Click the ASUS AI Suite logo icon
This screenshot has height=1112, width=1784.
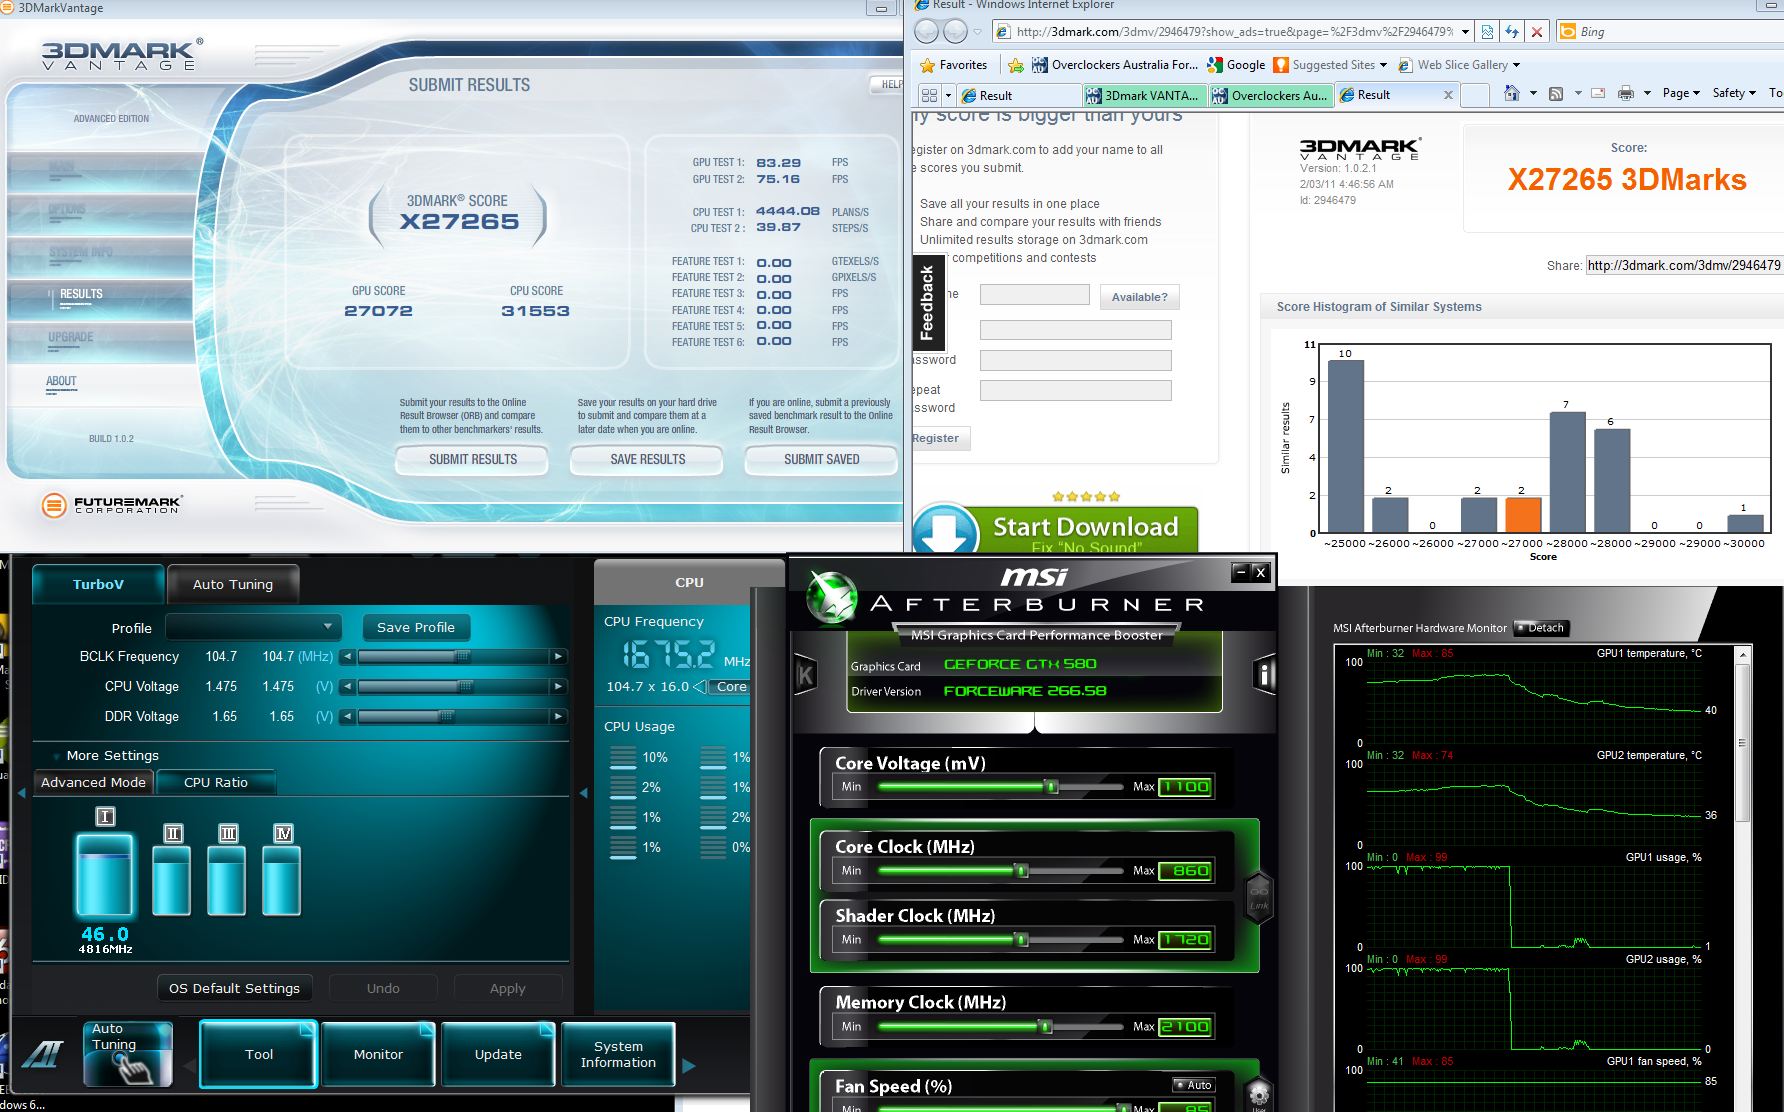43,1054
